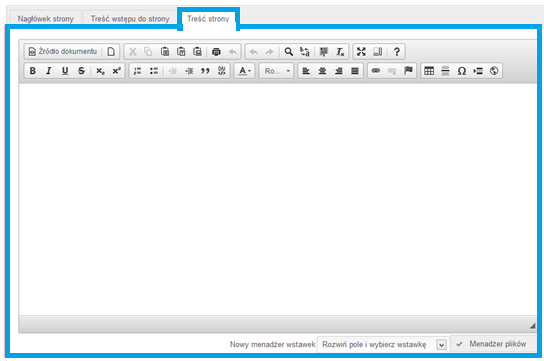Switch to Treść wstępu do strony tab
Screen dimensions: 544x361
(130, 19)
